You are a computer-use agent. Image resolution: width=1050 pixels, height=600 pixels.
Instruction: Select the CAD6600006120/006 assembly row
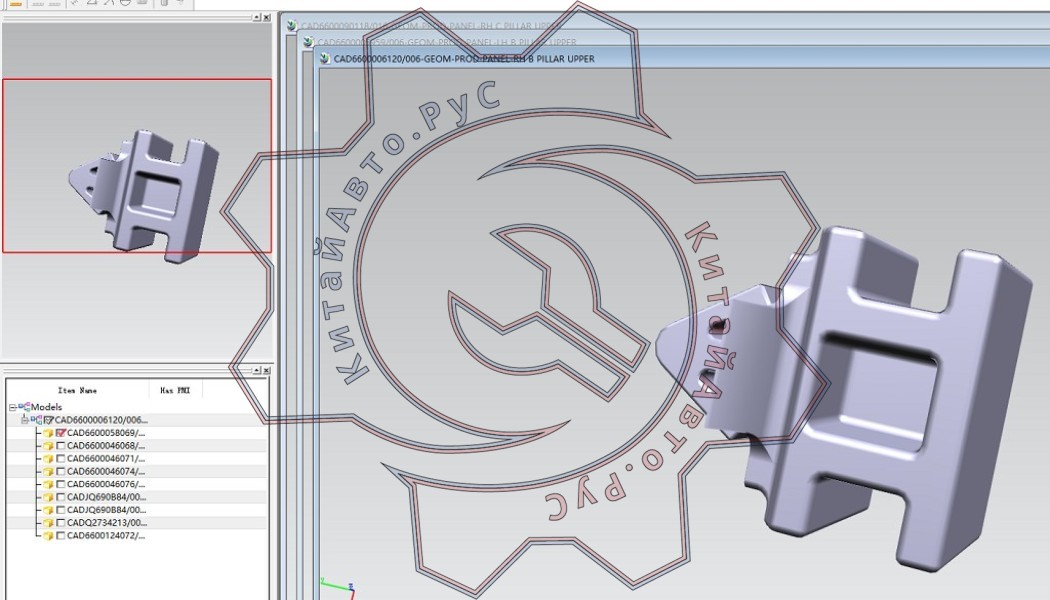tap(101, 420)
